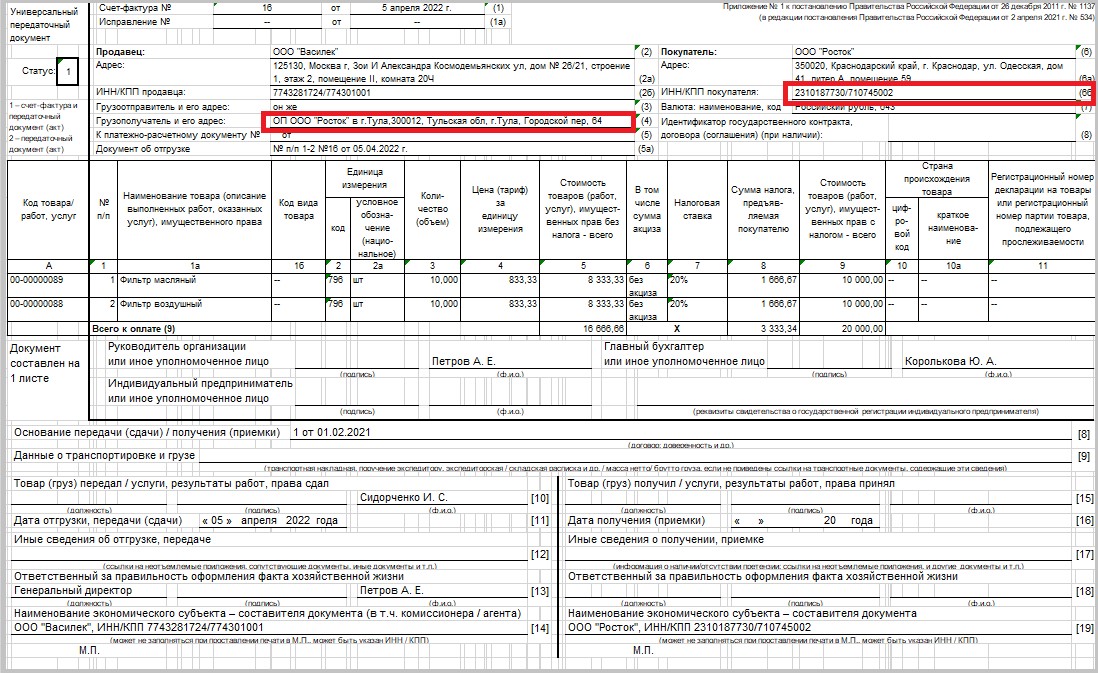Click the "Дата получения (приемки)" label
Image resolution: width=1098 pixels, height=673 pixels.
tap(637, 520)
